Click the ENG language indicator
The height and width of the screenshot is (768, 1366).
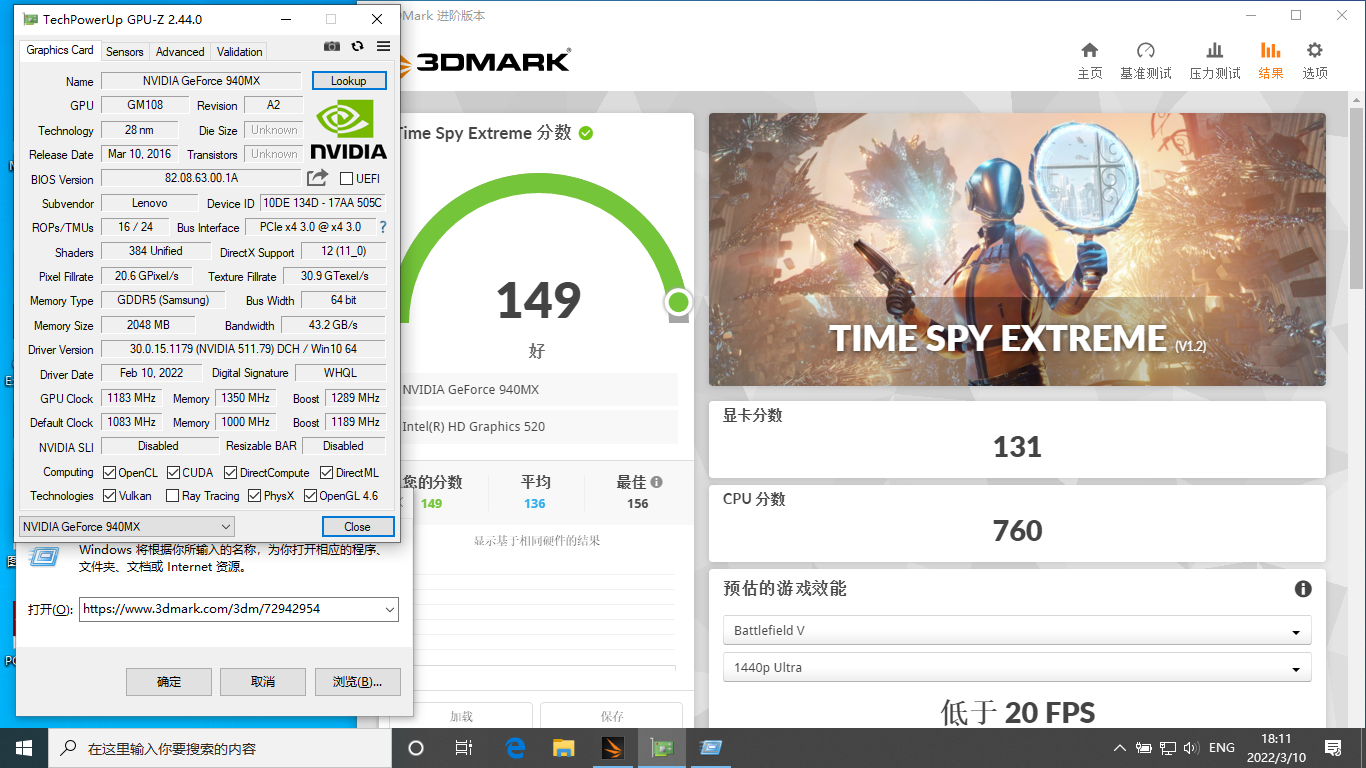pos(1222,748)
